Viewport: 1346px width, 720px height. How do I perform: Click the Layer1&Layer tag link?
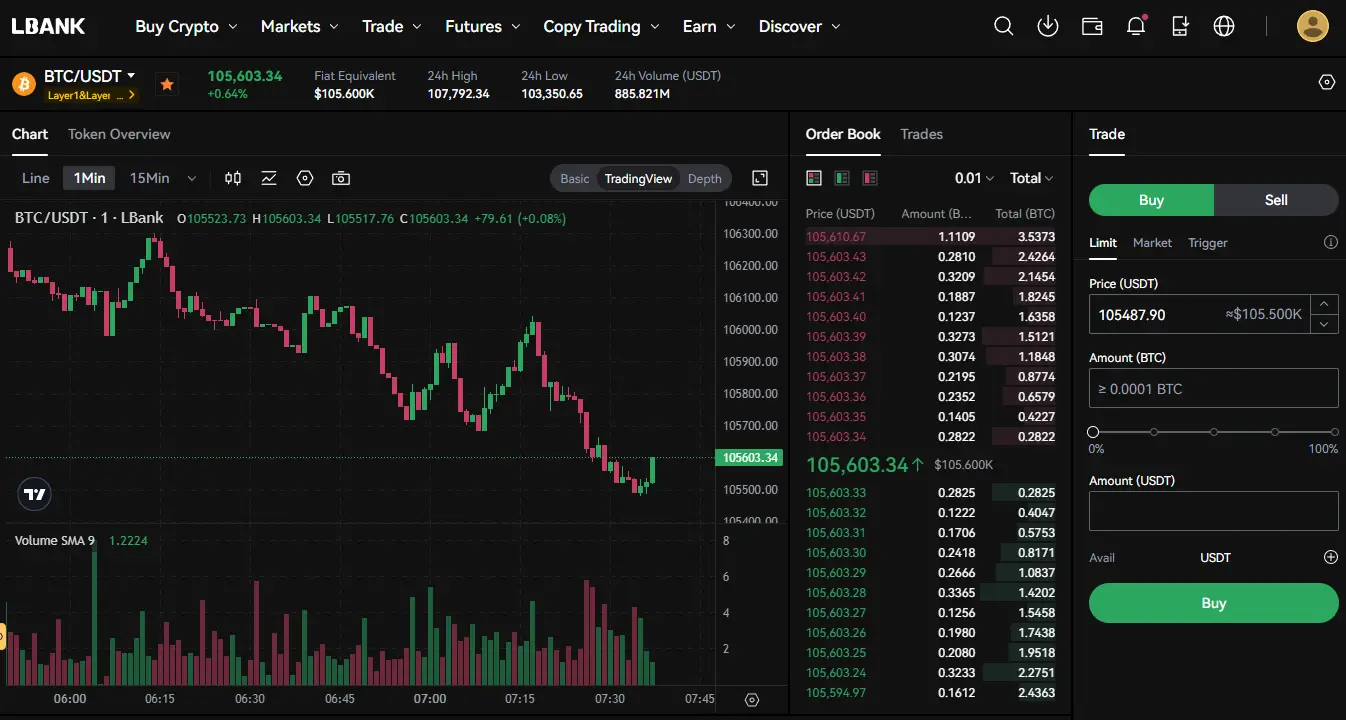pos(90,96)
